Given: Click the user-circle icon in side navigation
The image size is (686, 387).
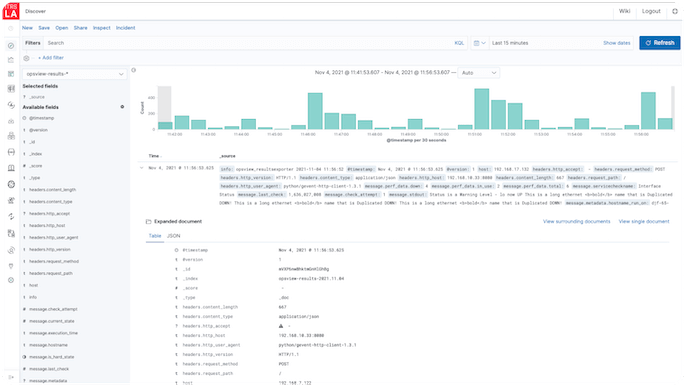Looking at the screenshot, I should tap(11, 250).
